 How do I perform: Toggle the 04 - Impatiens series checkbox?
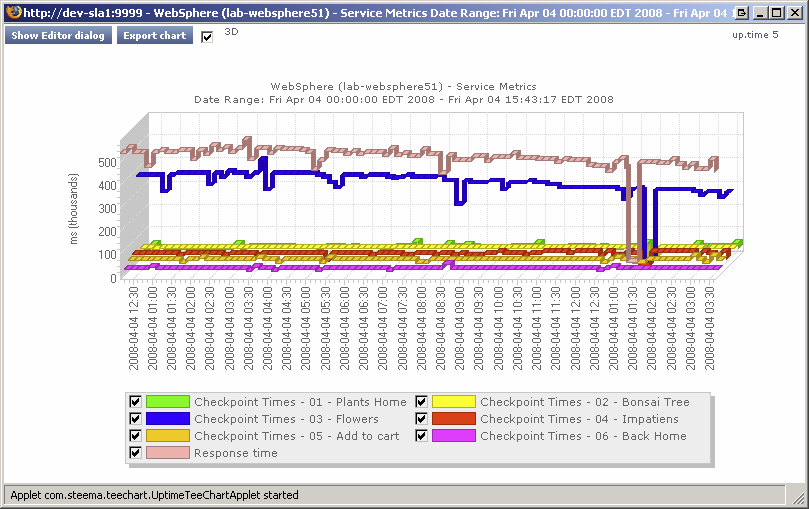[x=421, y=419]
